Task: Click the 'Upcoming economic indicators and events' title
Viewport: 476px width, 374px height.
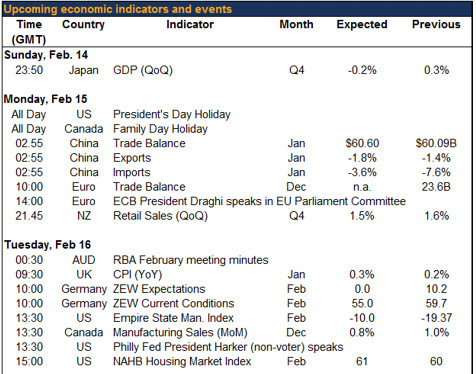Action: pos(118,9)
